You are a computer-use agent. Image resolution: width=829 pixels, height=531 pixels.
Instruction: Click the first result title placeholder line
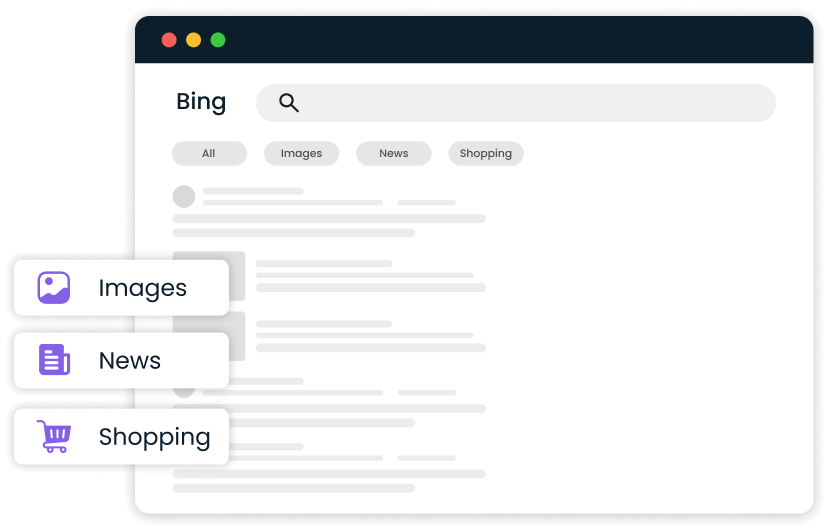point(253,190)
